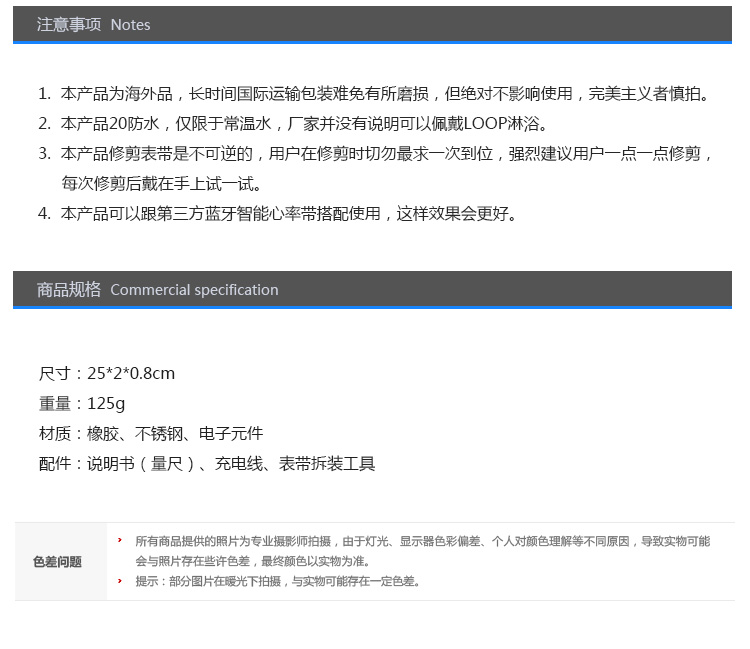Select the 商品规格 header title
This screenshot has height=649, width=750.
coord(69,290)
